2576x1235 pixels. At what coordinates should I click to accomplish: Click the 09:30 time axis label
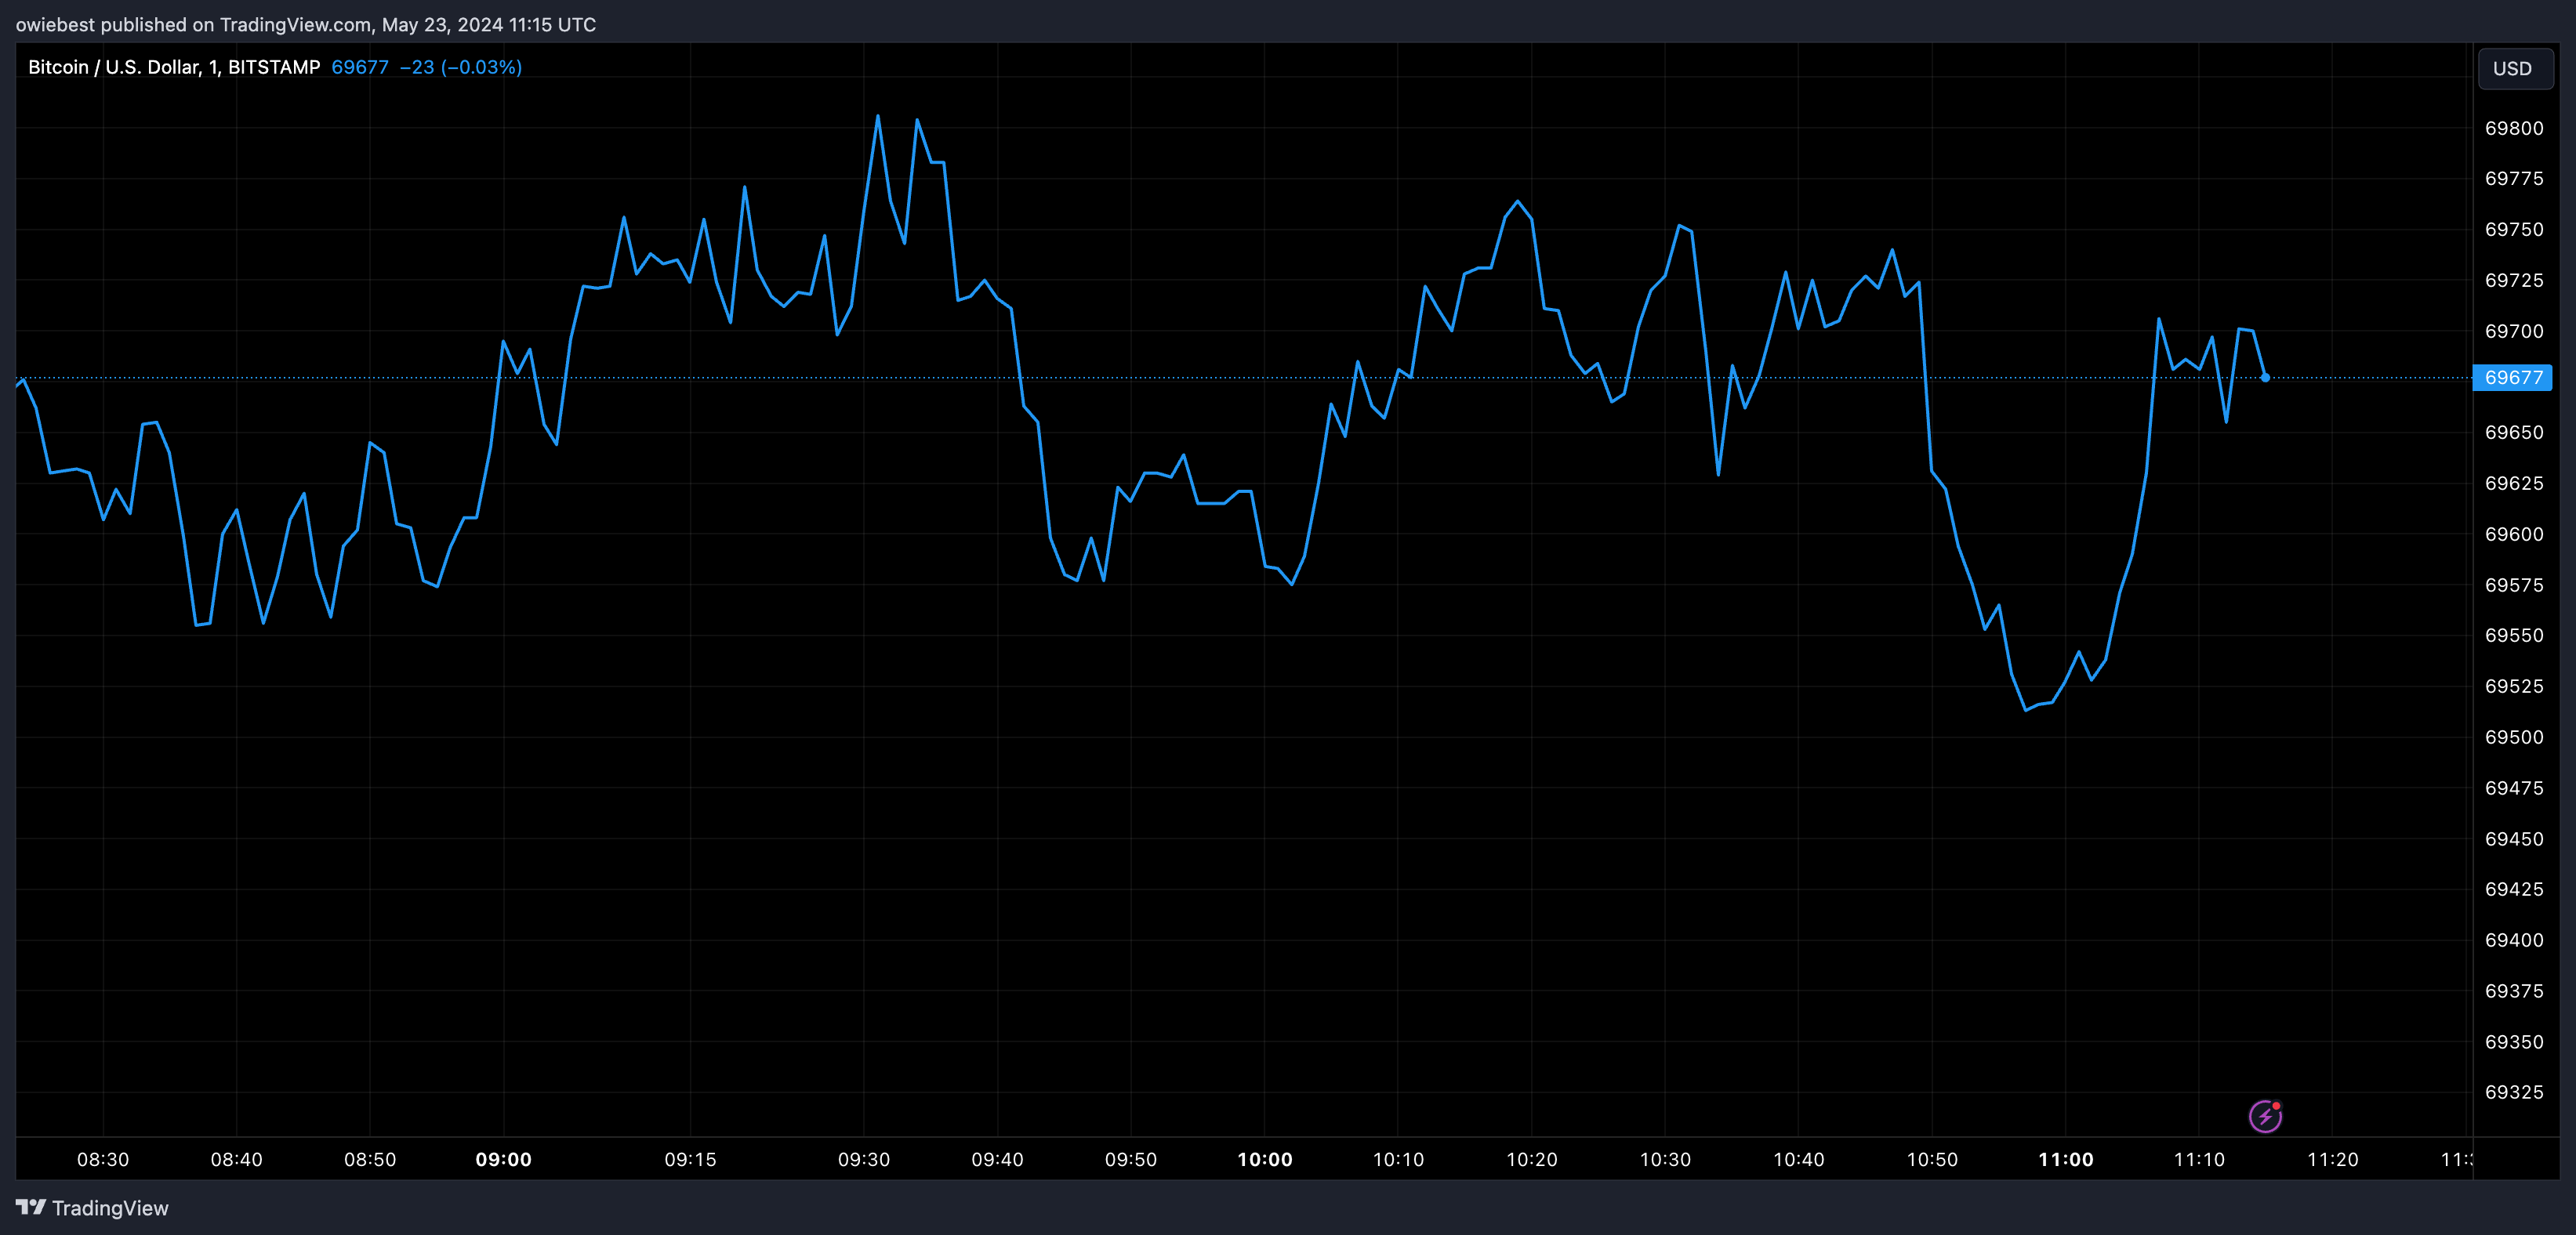(864, 1160)
